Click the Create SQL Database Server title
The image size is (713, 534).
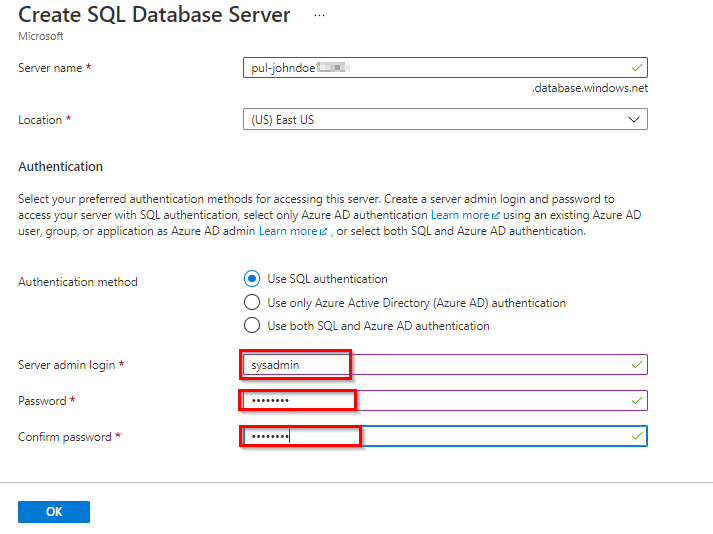(154, 15)
